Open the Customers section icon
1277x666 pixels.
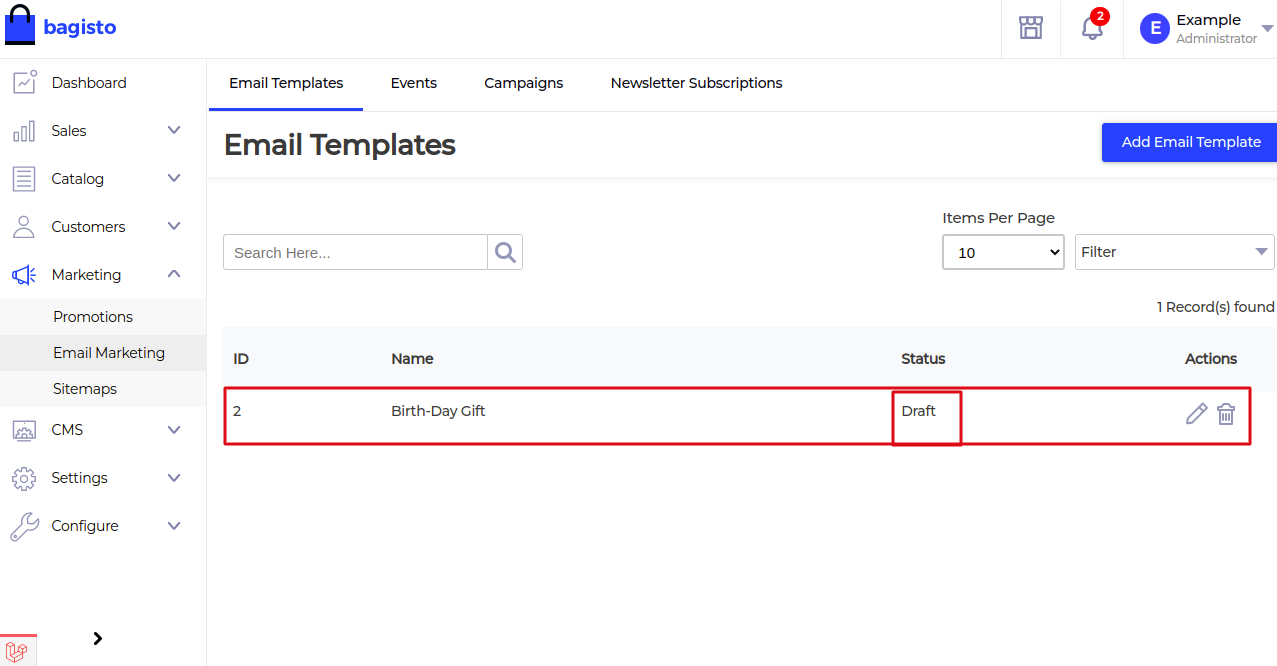click(24, 226)
